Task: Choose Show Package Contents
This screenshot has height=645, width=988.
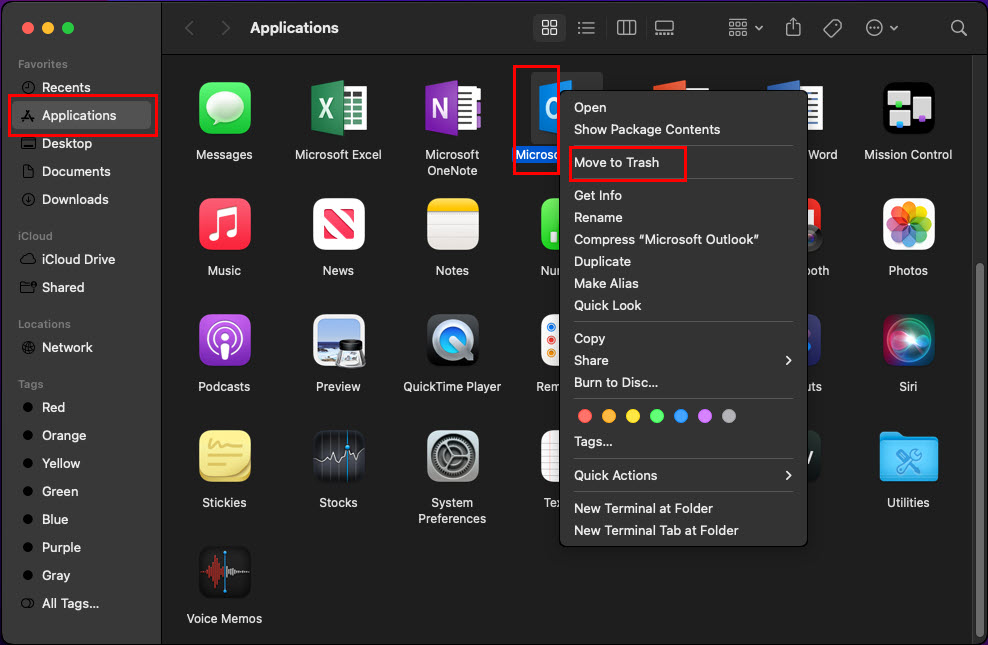Action: coord(682,130)
